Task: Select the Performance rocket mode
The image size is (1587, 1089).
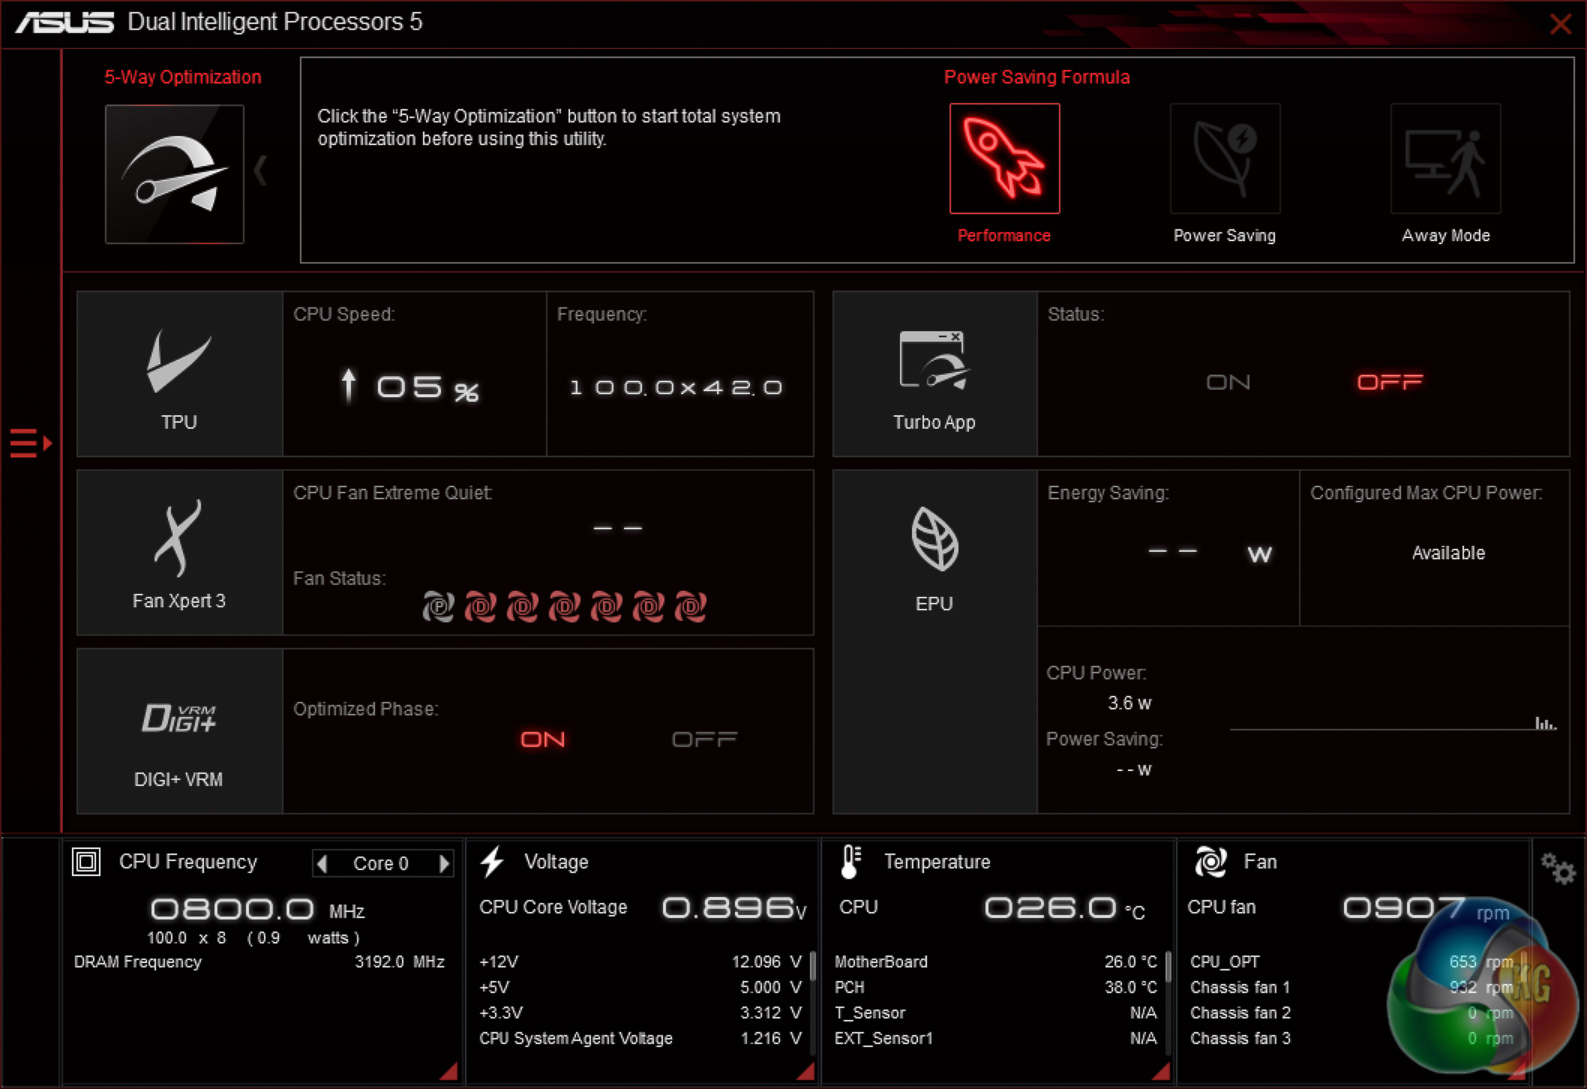Action: pyautogui.click(x=1004, y=159)
